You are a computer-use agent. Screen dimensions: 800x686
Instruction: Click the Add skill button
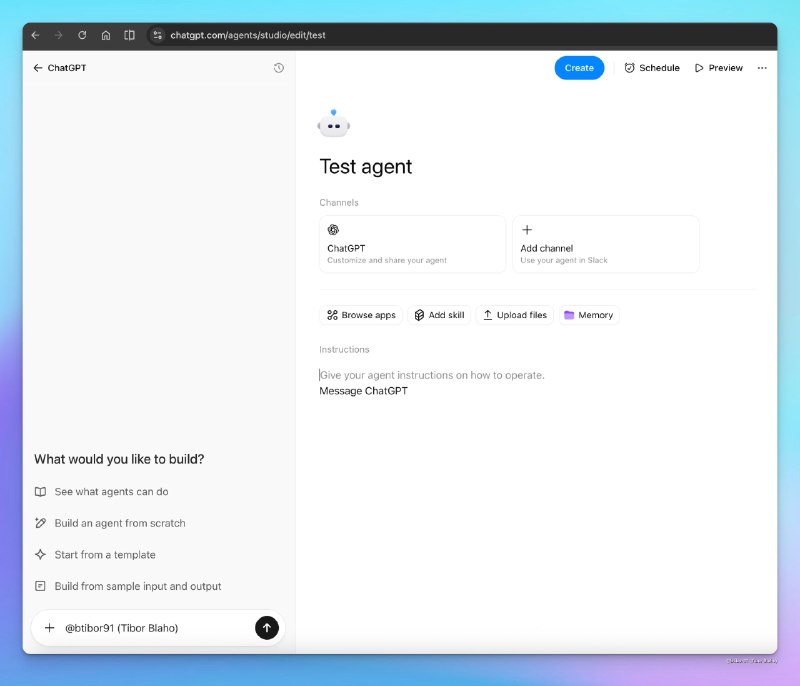pyautogui.click(x=439, y=315)
